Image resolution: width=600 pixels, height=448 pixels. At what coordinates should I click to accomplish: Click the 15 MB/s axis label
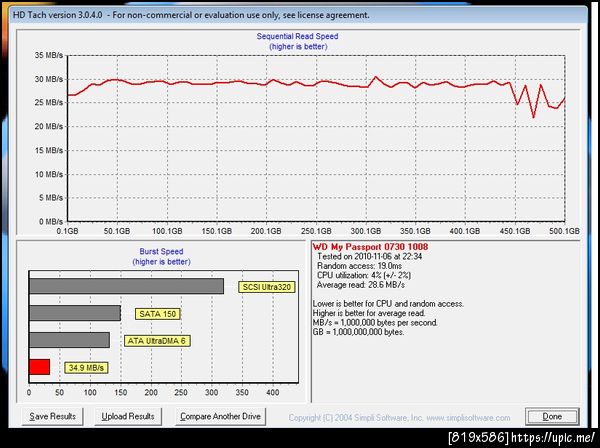[x=49, y=150]
